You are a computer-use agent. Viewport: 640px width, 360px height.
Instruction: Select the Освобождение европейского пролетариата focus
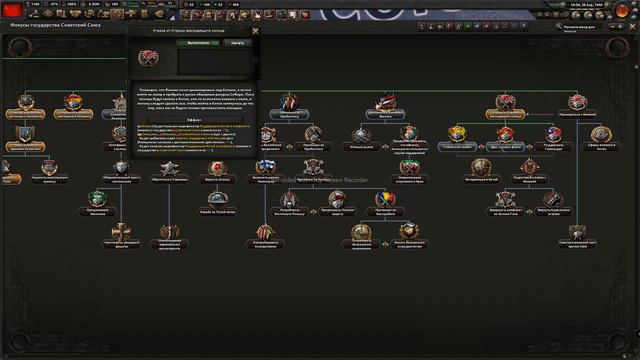click(x=169, y=237)
